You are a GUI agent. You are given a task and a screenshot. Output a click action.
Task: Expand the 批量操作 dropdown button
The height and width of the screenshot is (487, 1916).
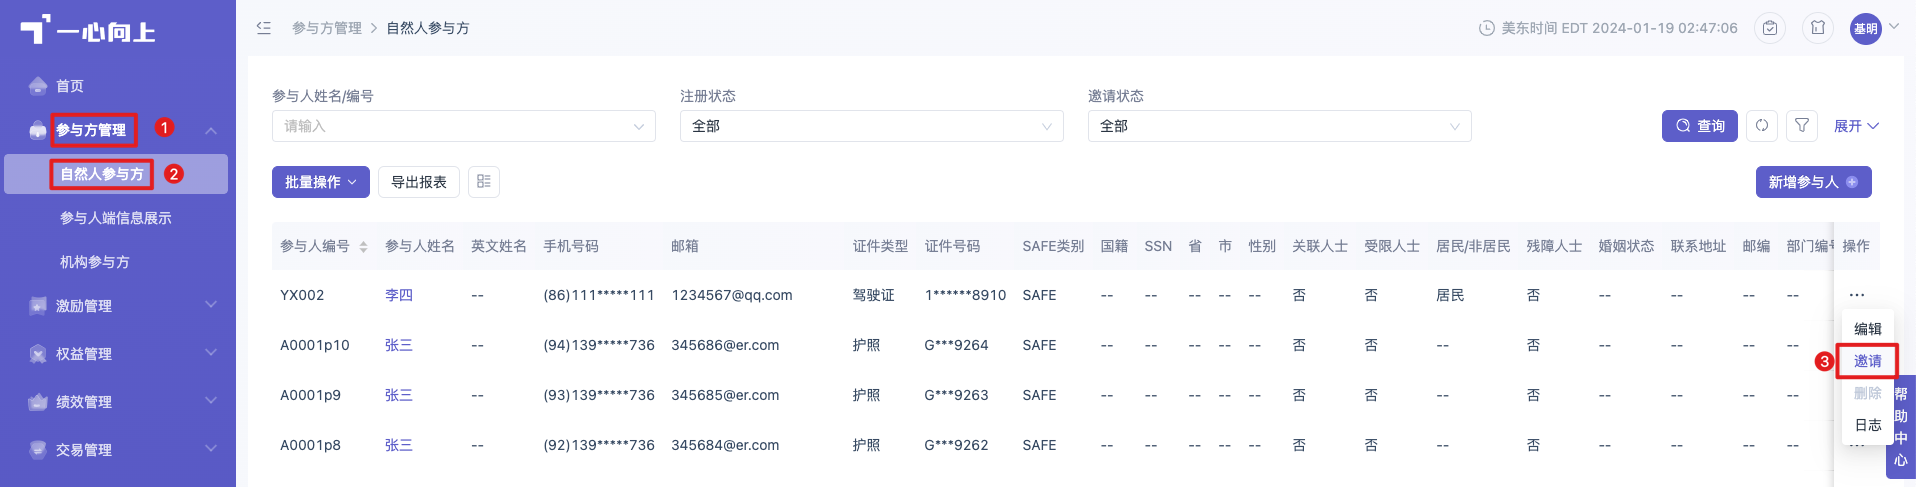click(x=321, y=182)
